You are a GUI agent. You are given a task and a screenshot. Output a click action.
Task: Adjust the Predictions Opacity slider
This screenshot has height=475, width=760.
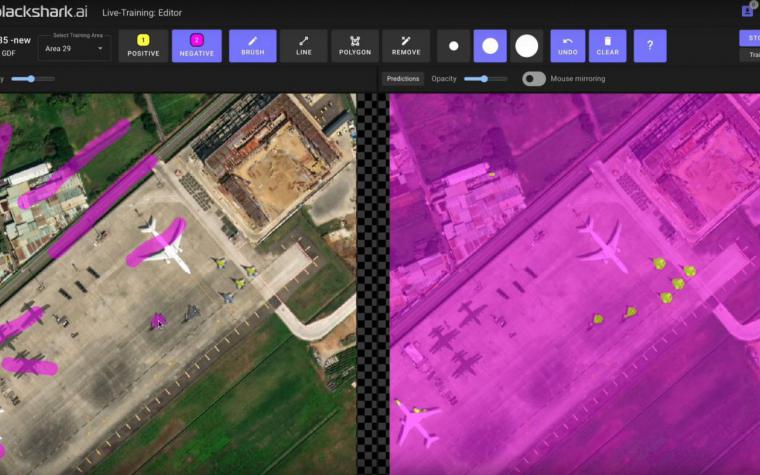point(485,79)
